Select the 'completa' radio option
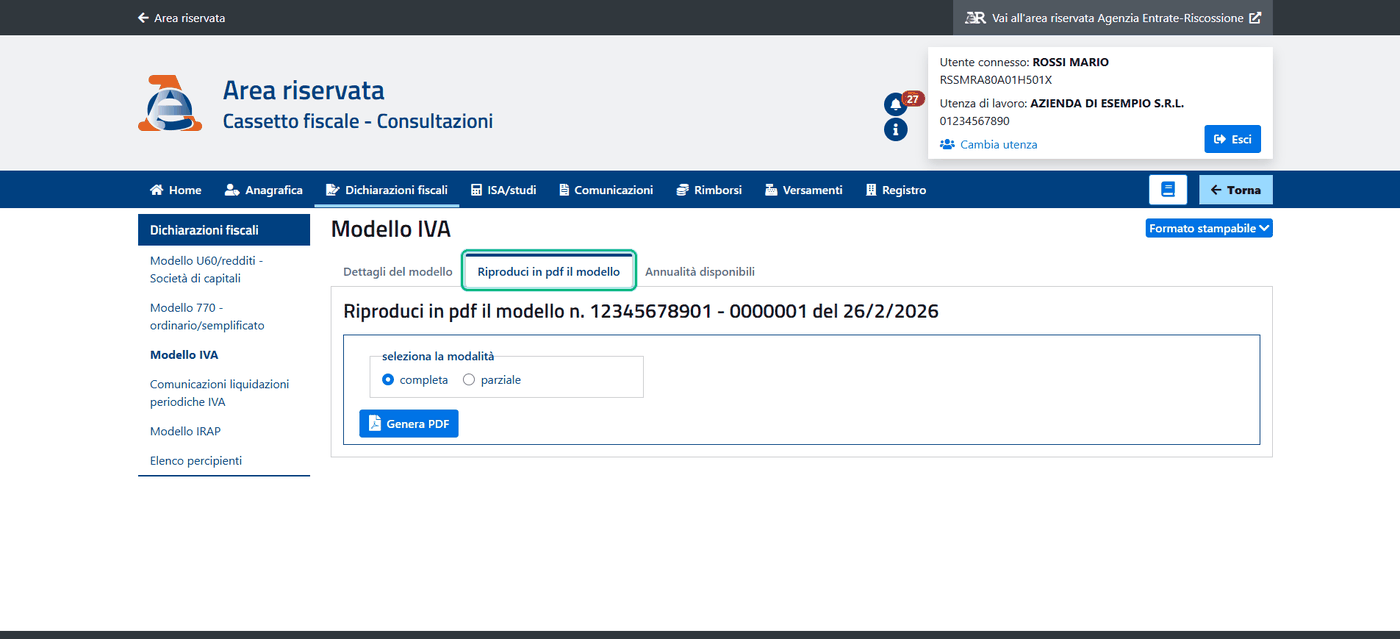Viewport: 1400px width, 639px height. pos(388,380)
